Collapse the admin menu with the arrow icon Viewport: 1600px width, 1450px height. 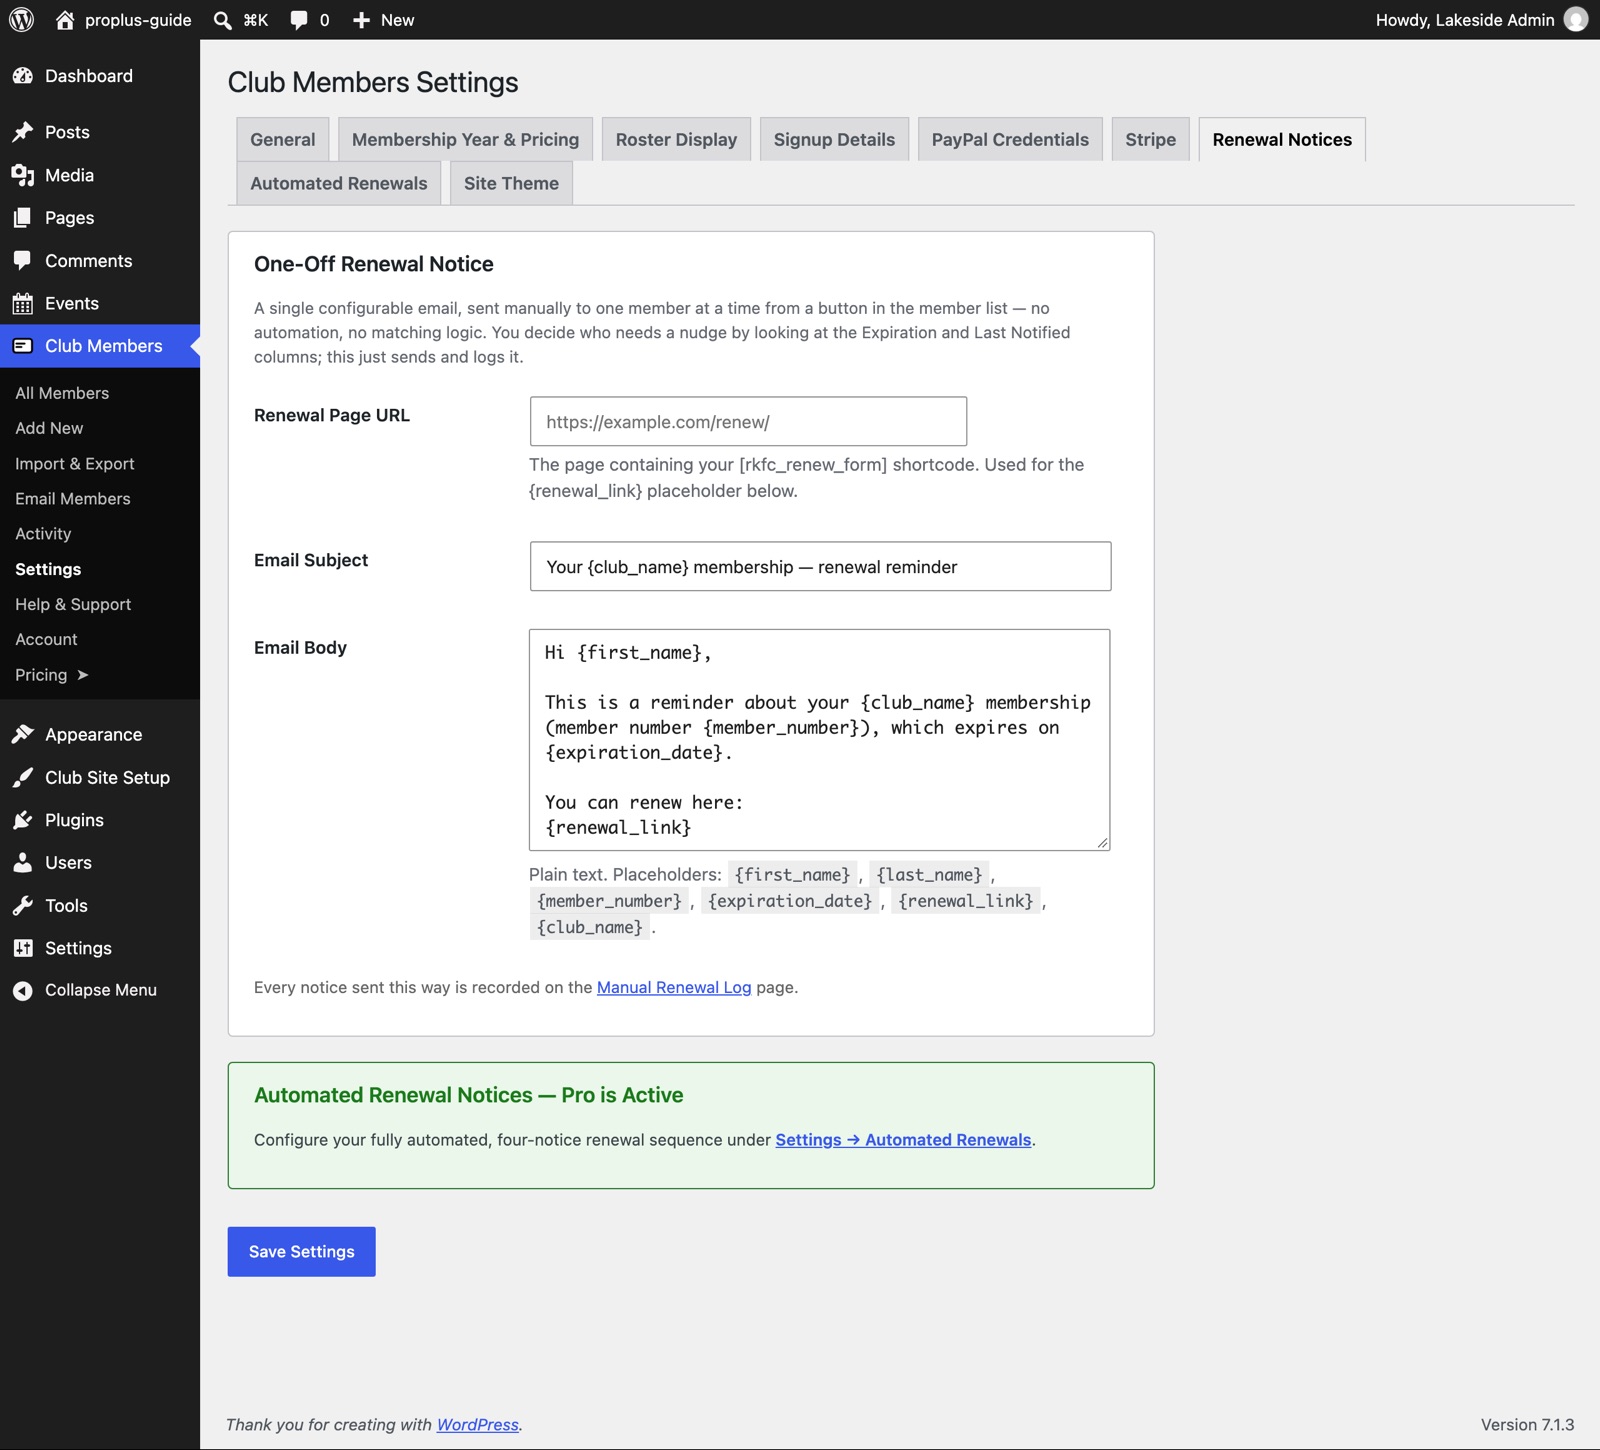coord(23,990)
